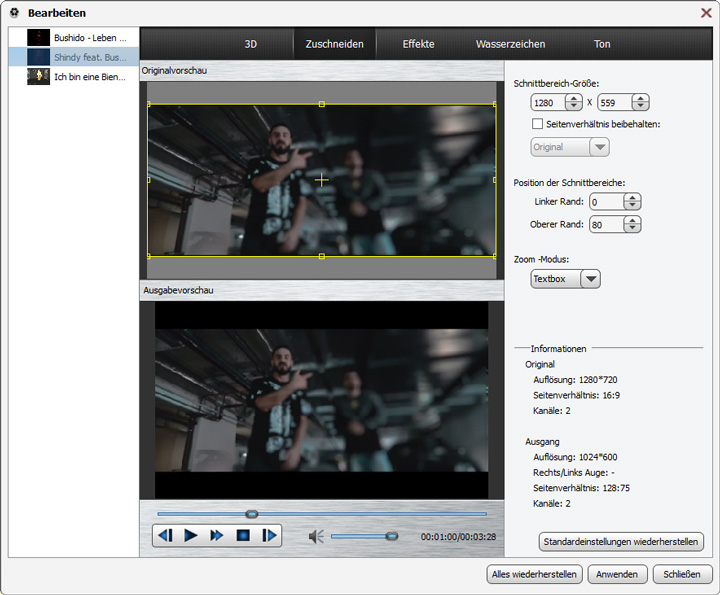The height and width of the screenshot is (595, 720).
Task: Step to the previous frame
Action: pyautogui.click(x=166, y=535)
